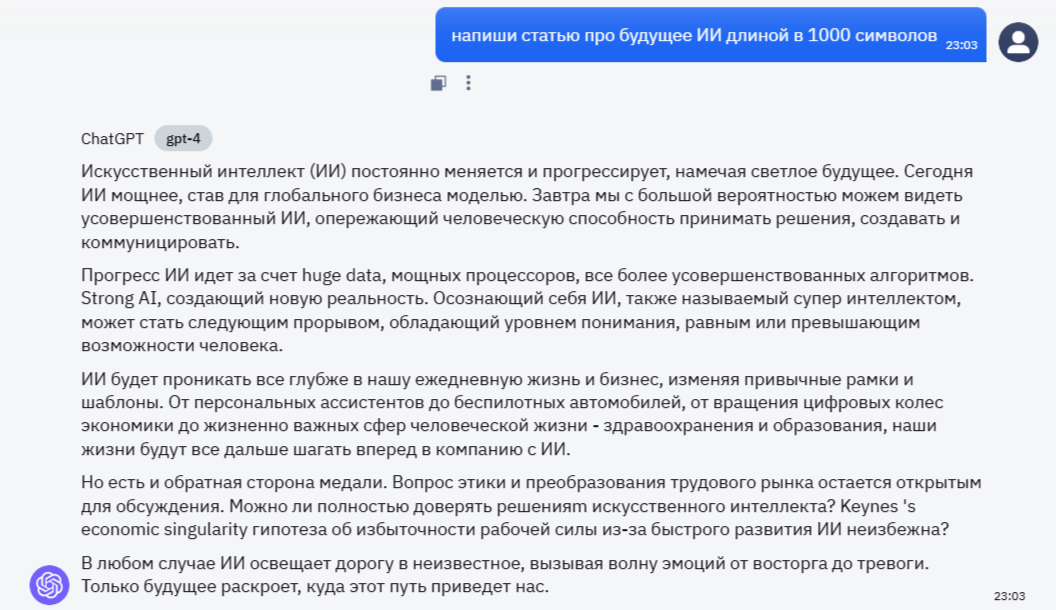The height and width of the screenshot is (610, 1056).
Task: Click the words "Strong AI" in the reply
Action: [x=119, y=298]
